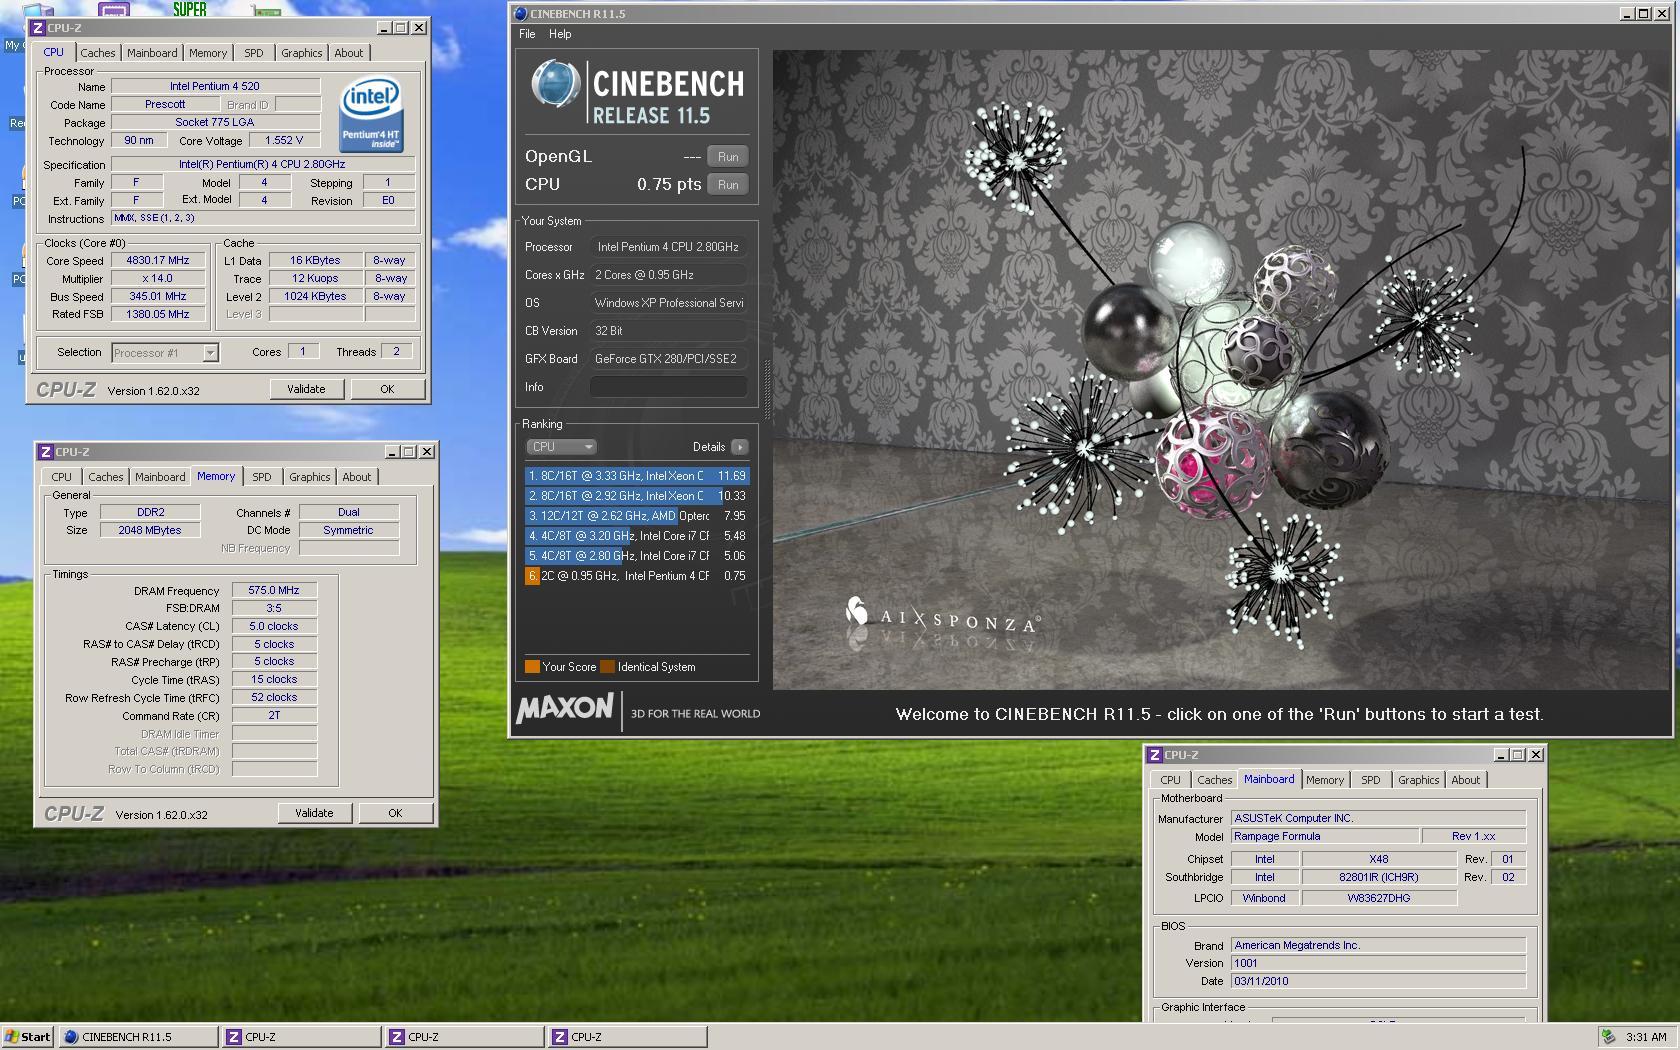
Task: Select Caches tab in Mainboard window
Action: (1215, 780)
